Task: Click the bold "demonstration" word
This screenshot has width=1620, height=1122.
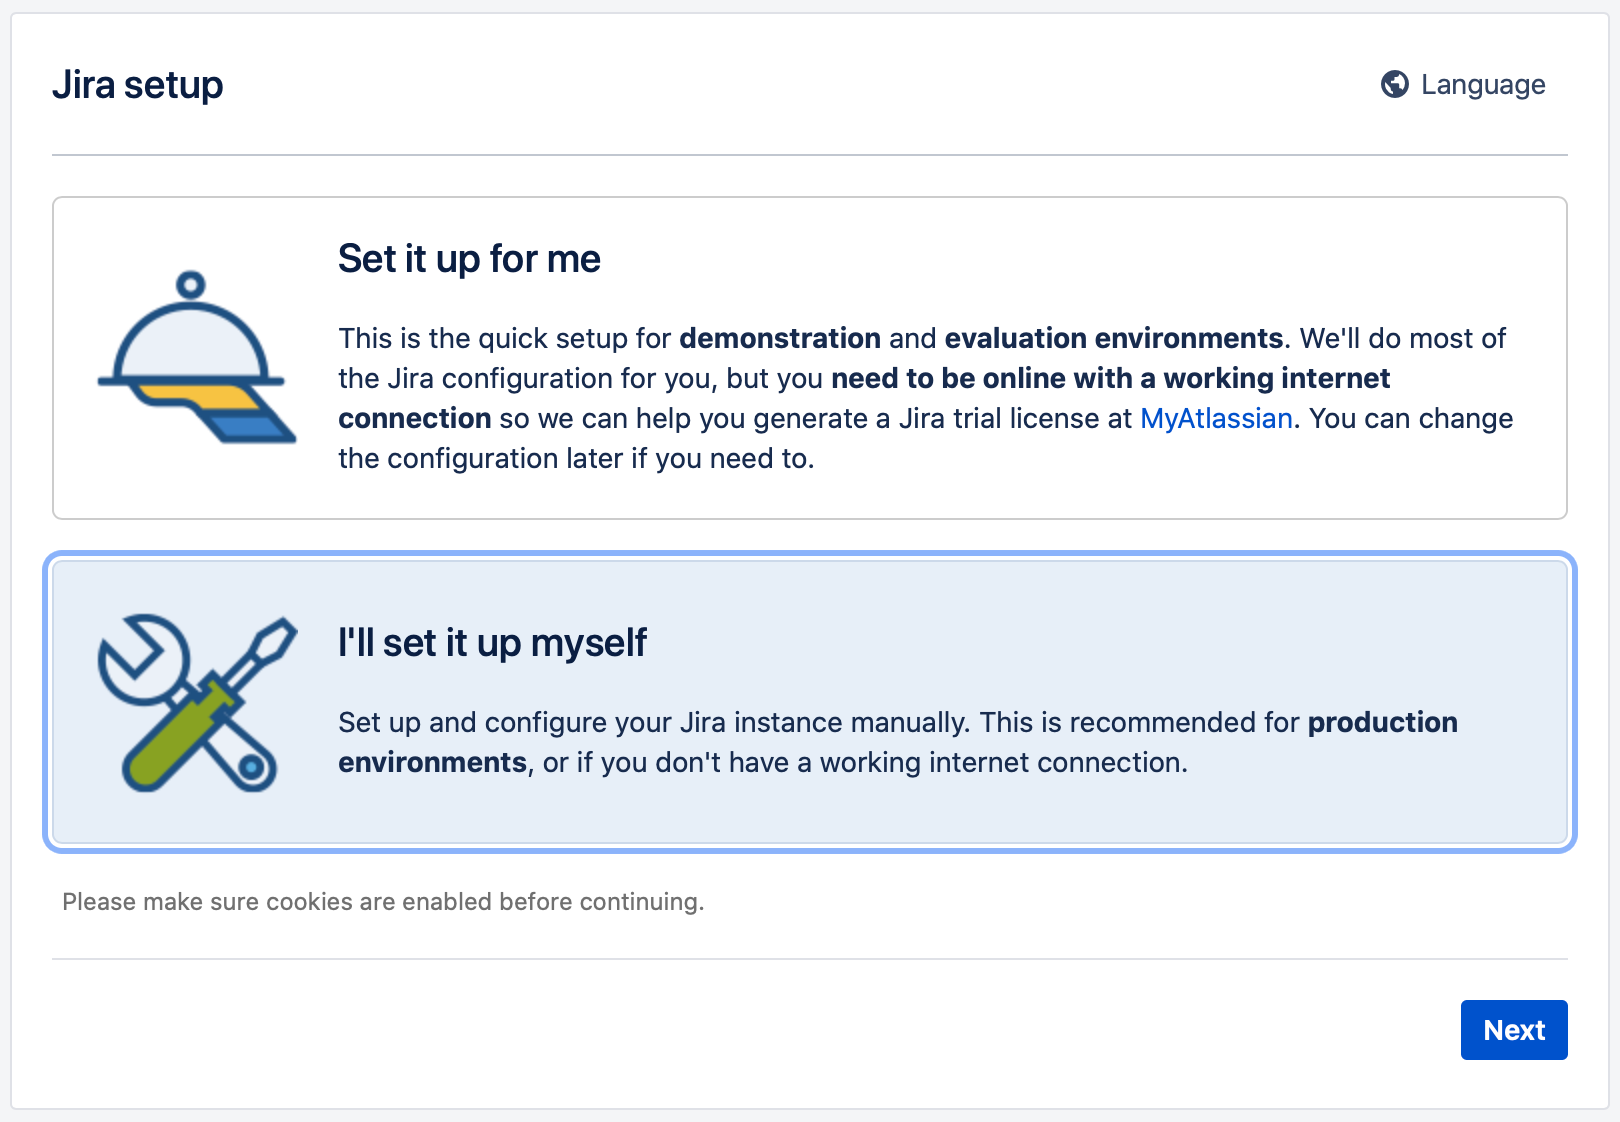Action: pos(780,338)
